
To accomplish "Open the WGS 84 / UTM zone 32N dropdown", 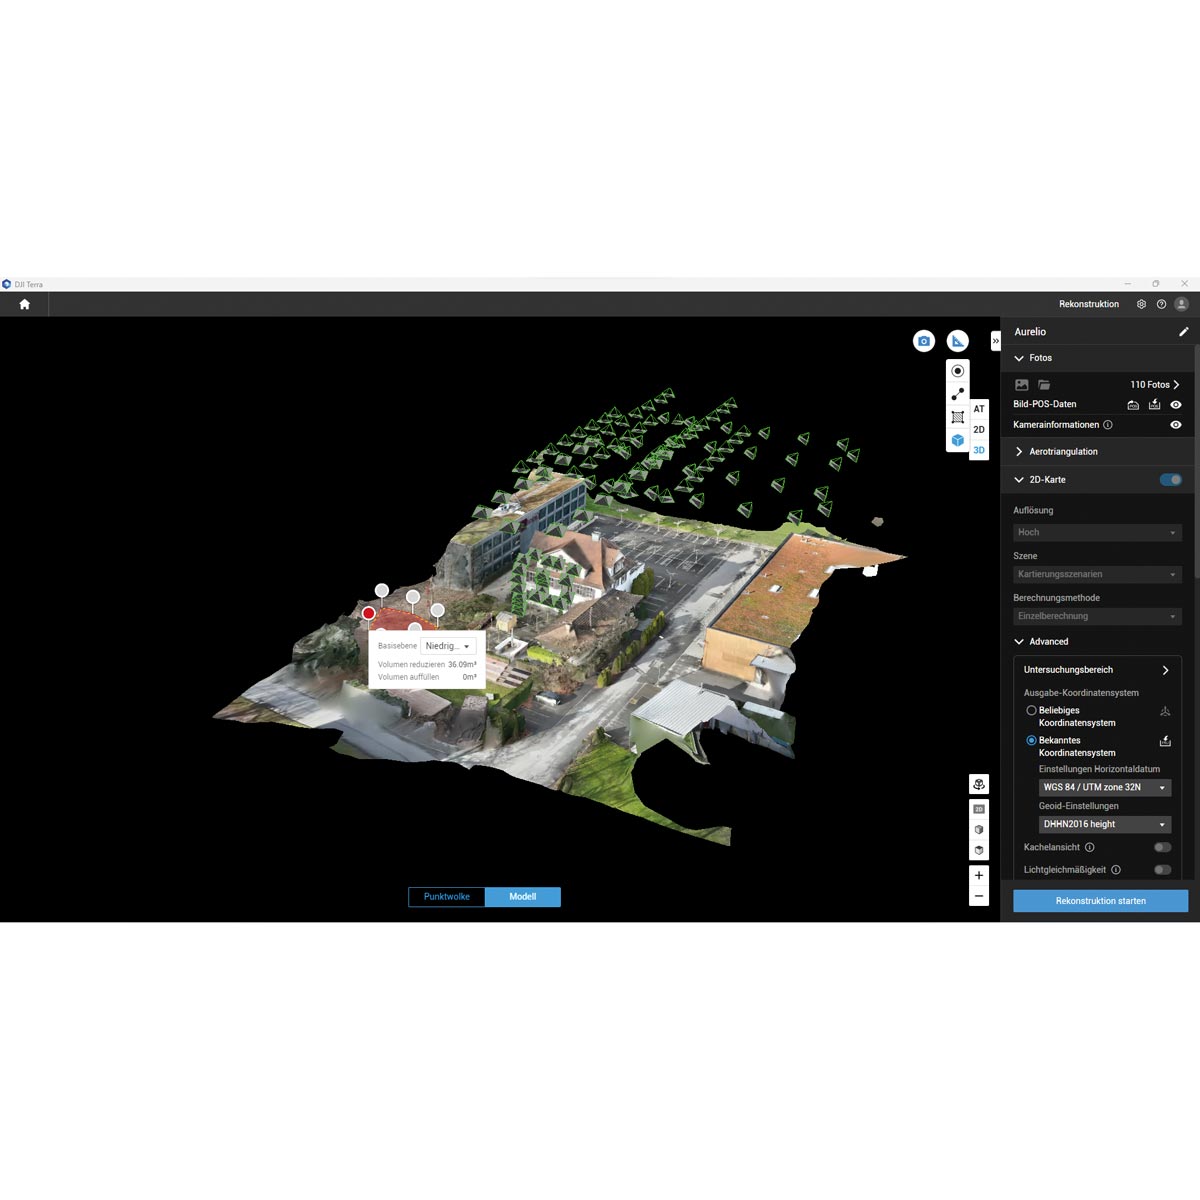I will [1104, 788].
